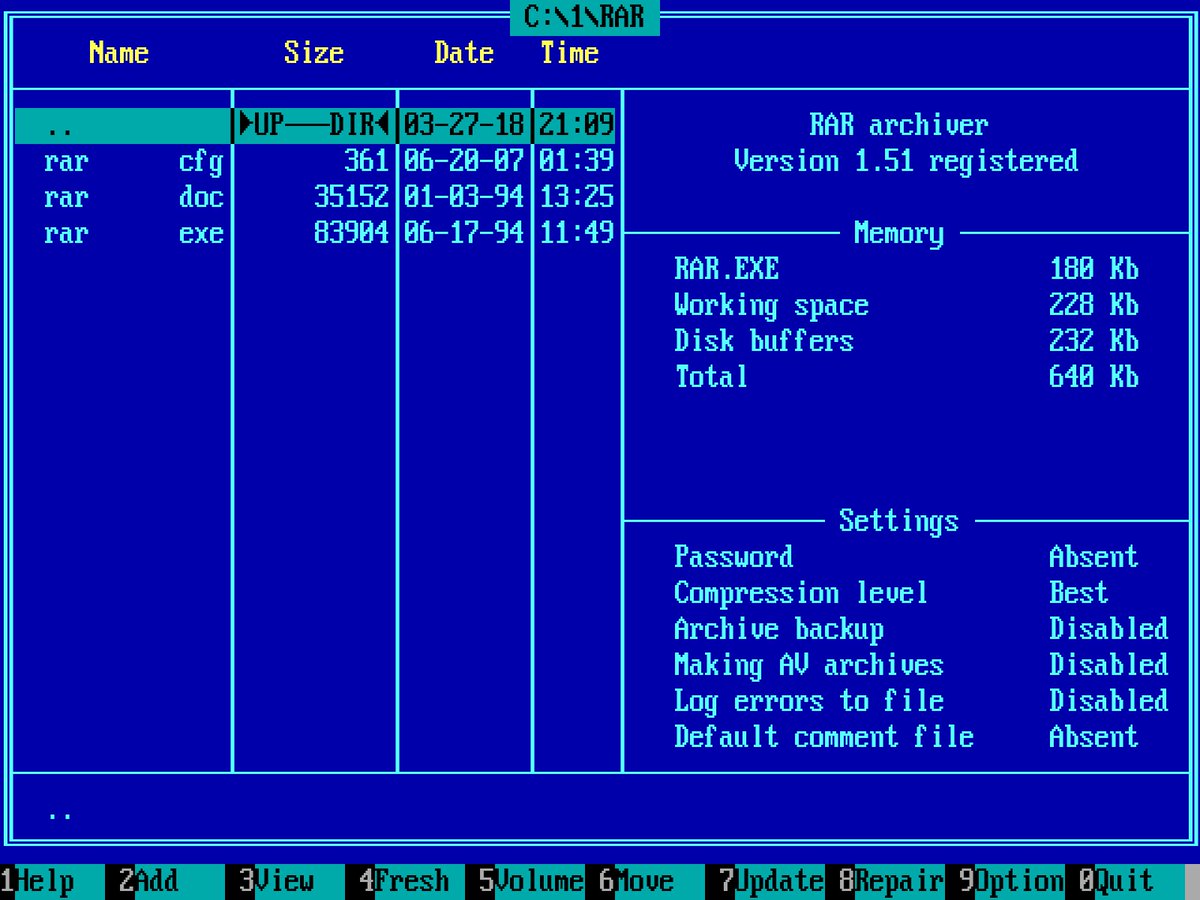The height and width of the screenshot is (900, 1200).
Task: Click the Total memory label
Action: pyautogui.click(x=711, y=377)
